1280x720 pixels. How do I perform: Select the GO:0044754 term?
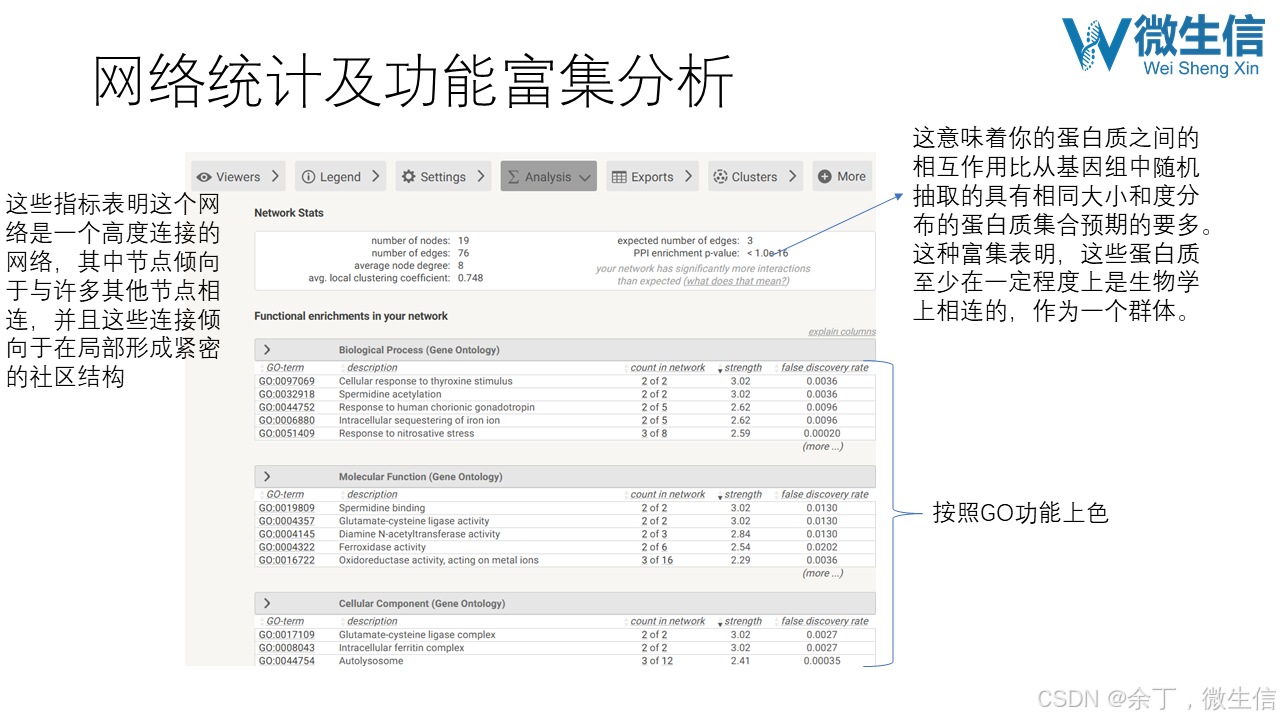287,660
